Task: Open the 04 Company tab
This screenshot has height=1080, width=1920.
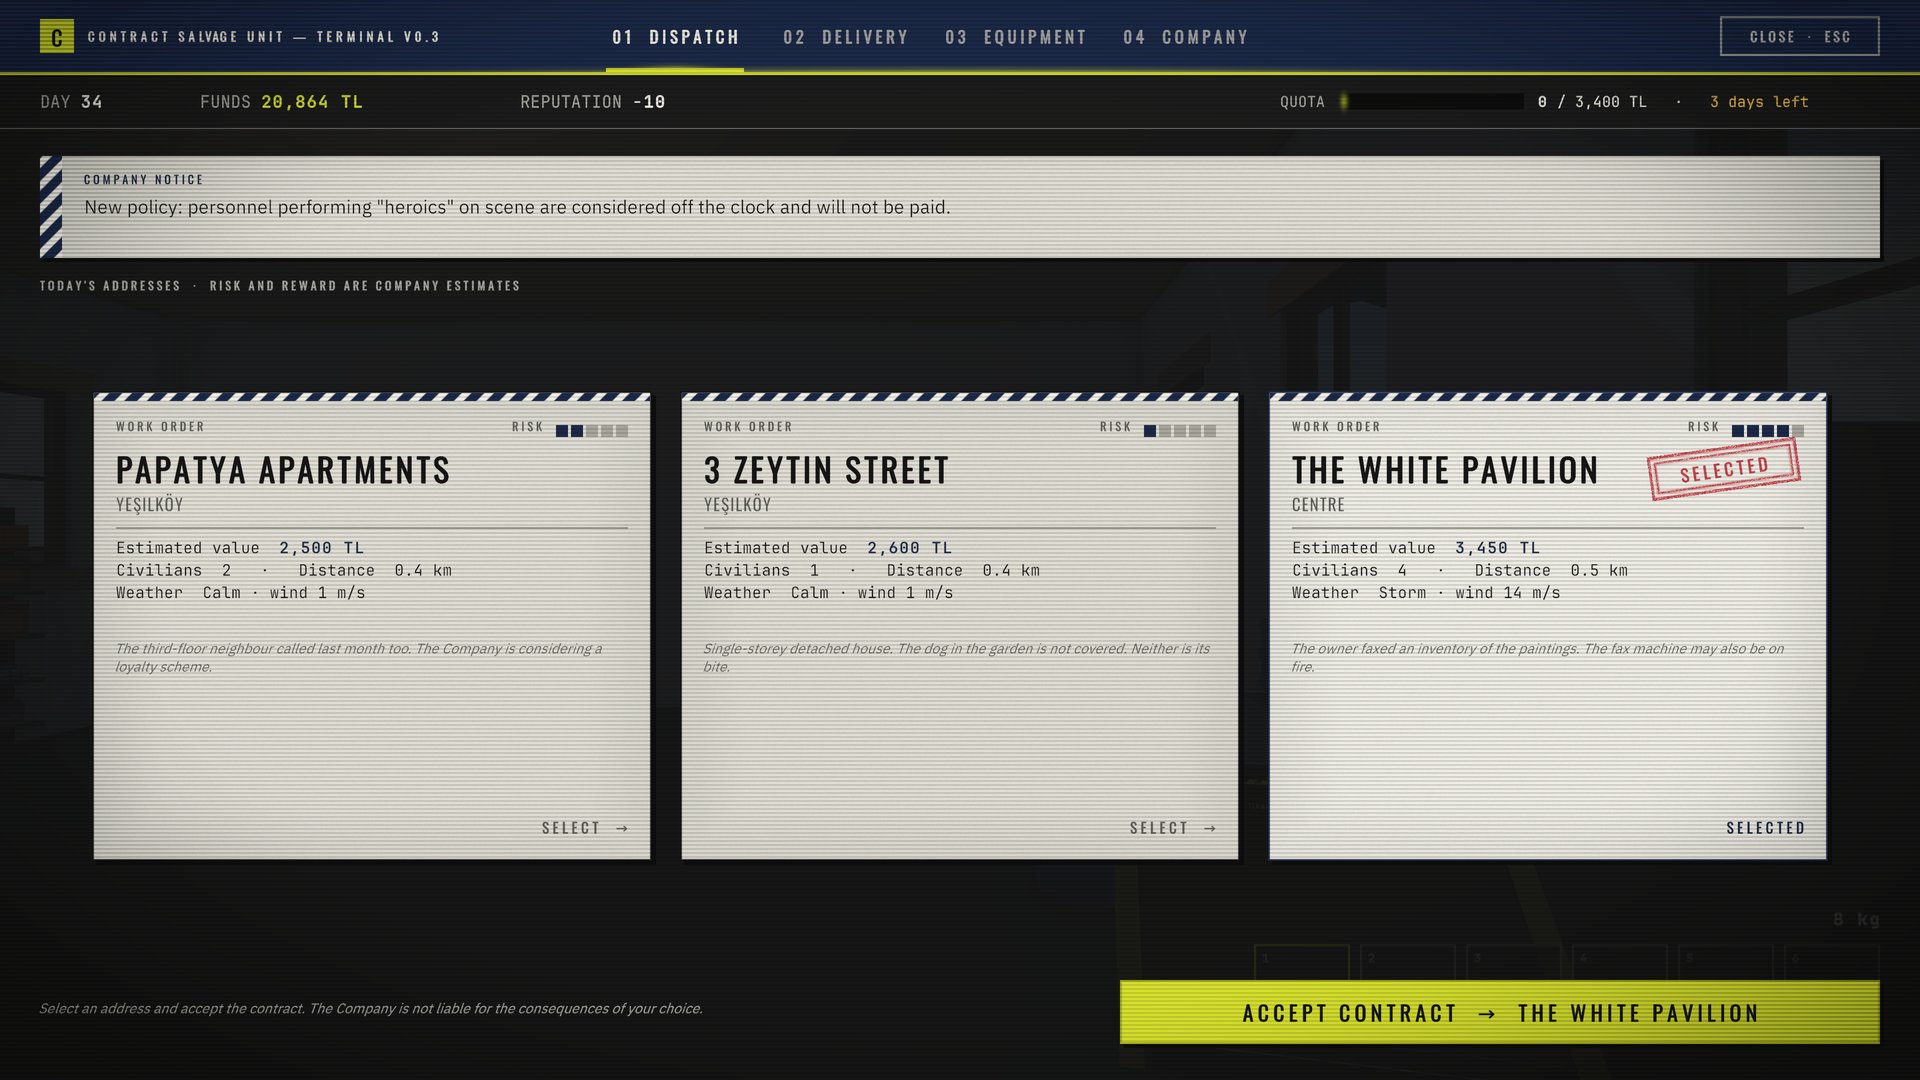Action: tap(1186, 37)
